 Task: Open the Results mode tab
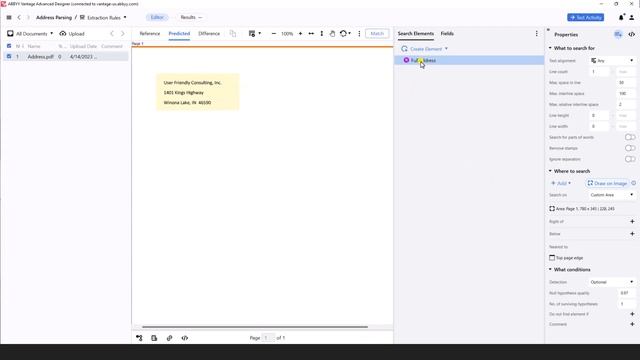(x=191, y=17)
